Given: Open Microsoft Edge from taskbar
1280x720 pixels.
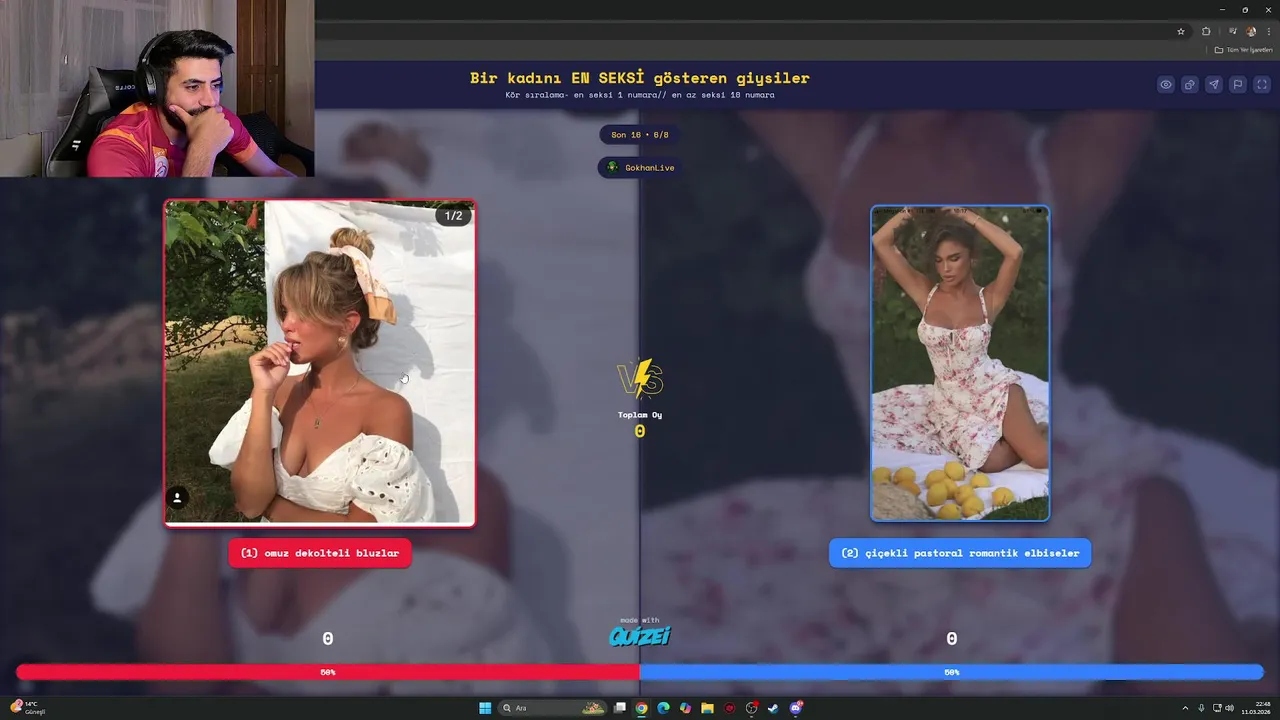Looking at the screenshot, I should point(663,708).
